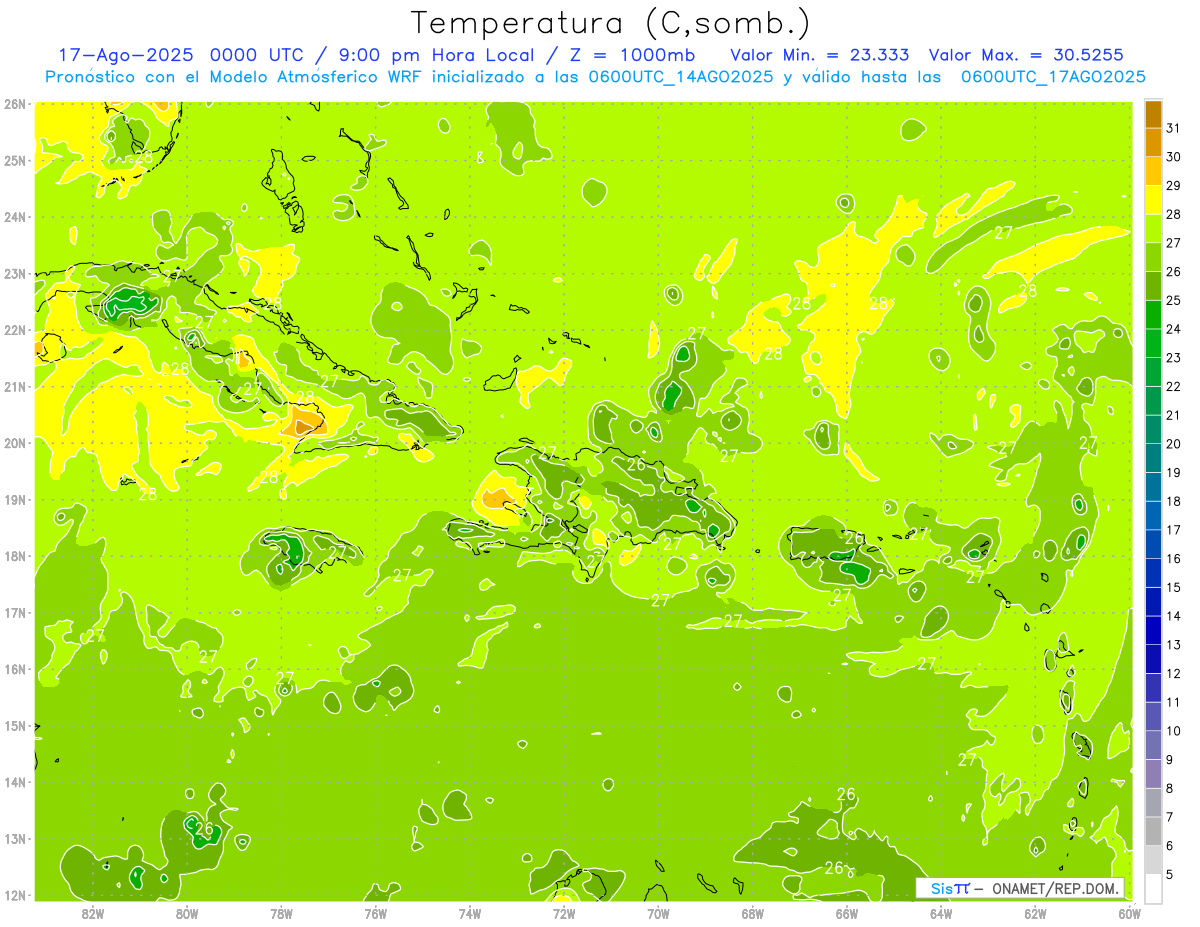Click the '26N' latitude axis label

click(x=14, y=103)
